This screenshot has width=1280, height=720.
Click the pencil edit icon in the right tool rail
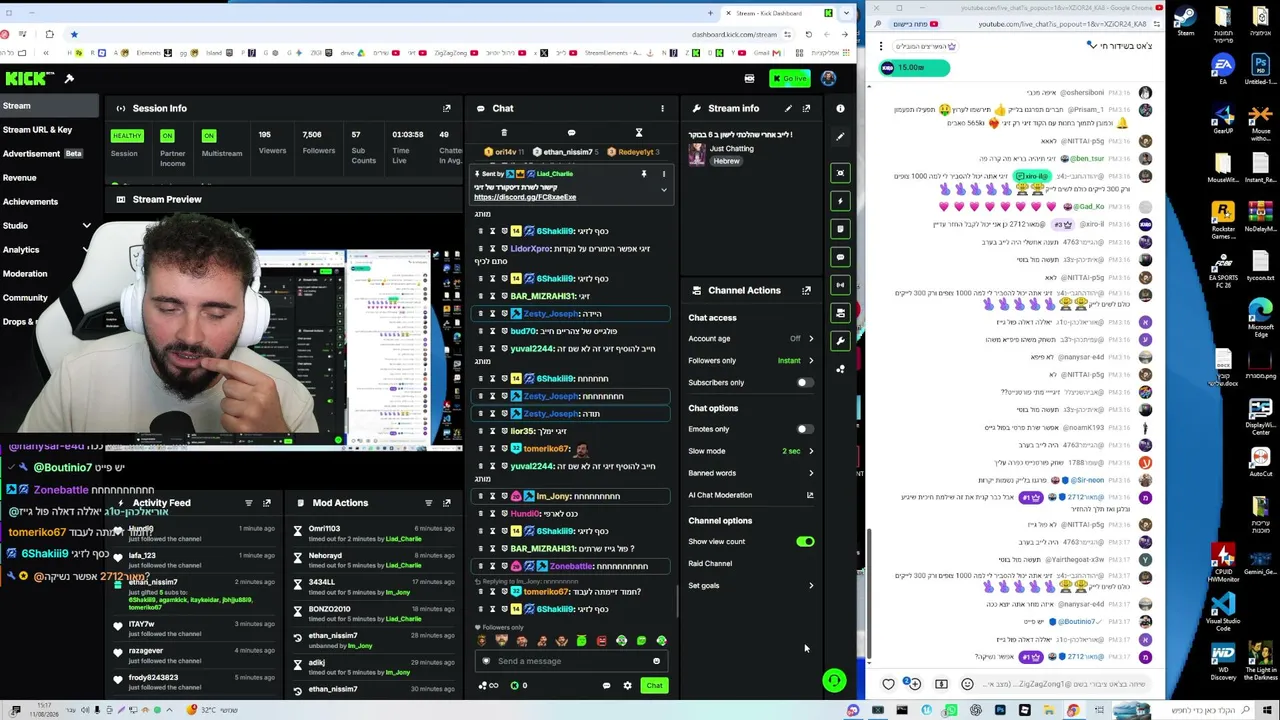[x=840, y=136]
